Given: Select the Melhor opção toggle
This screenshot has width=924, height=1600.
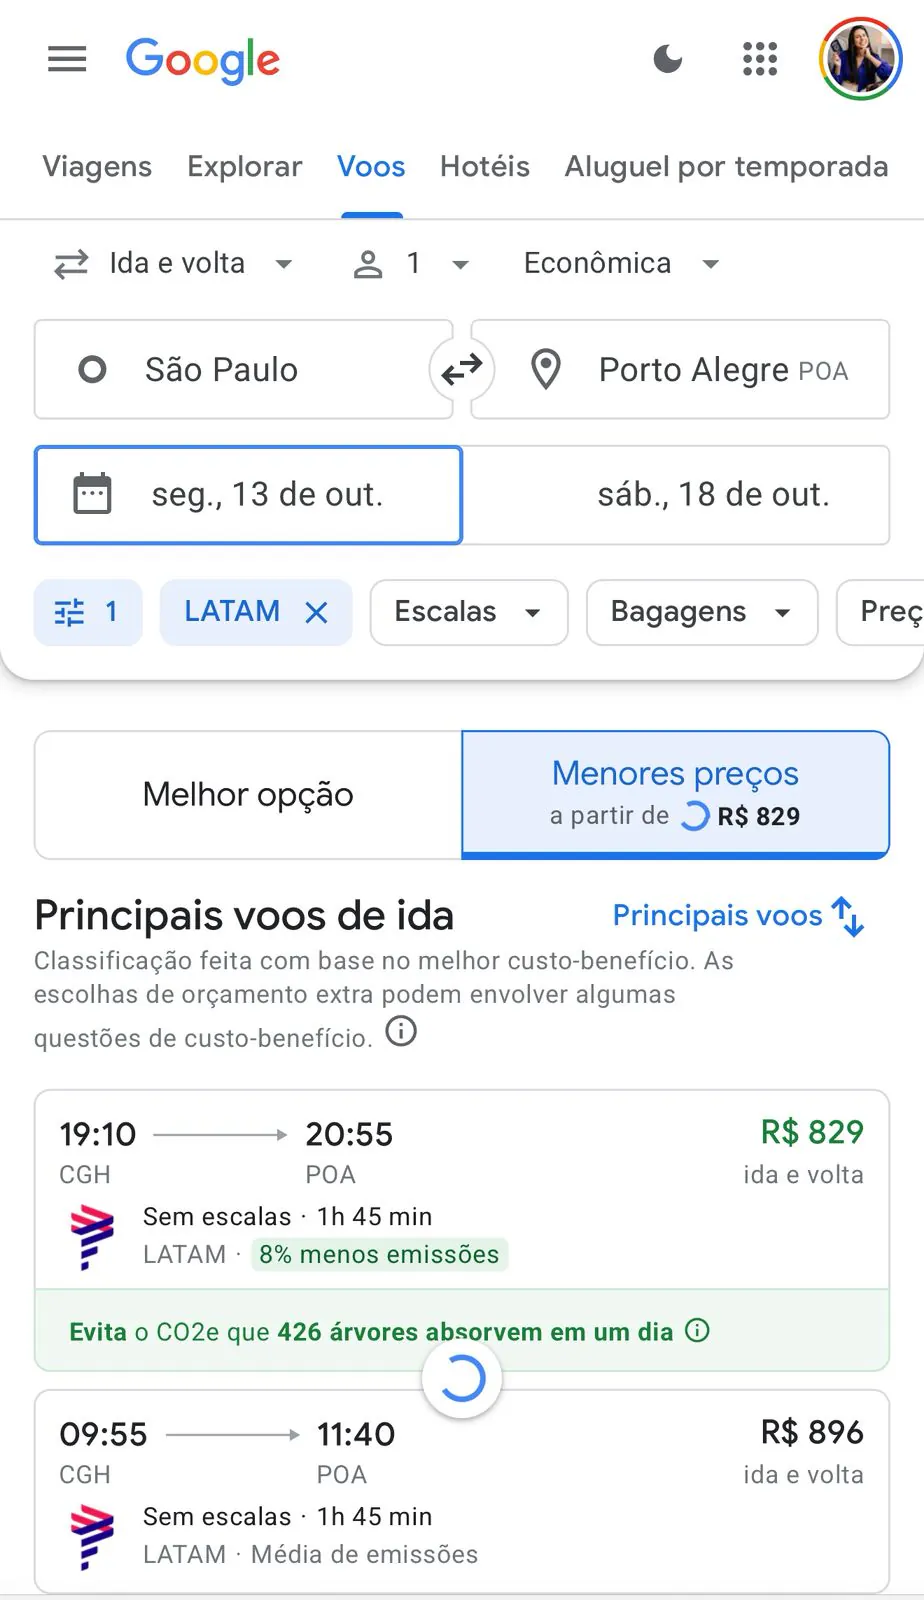Looking at the screenshot, I should 248,795.
